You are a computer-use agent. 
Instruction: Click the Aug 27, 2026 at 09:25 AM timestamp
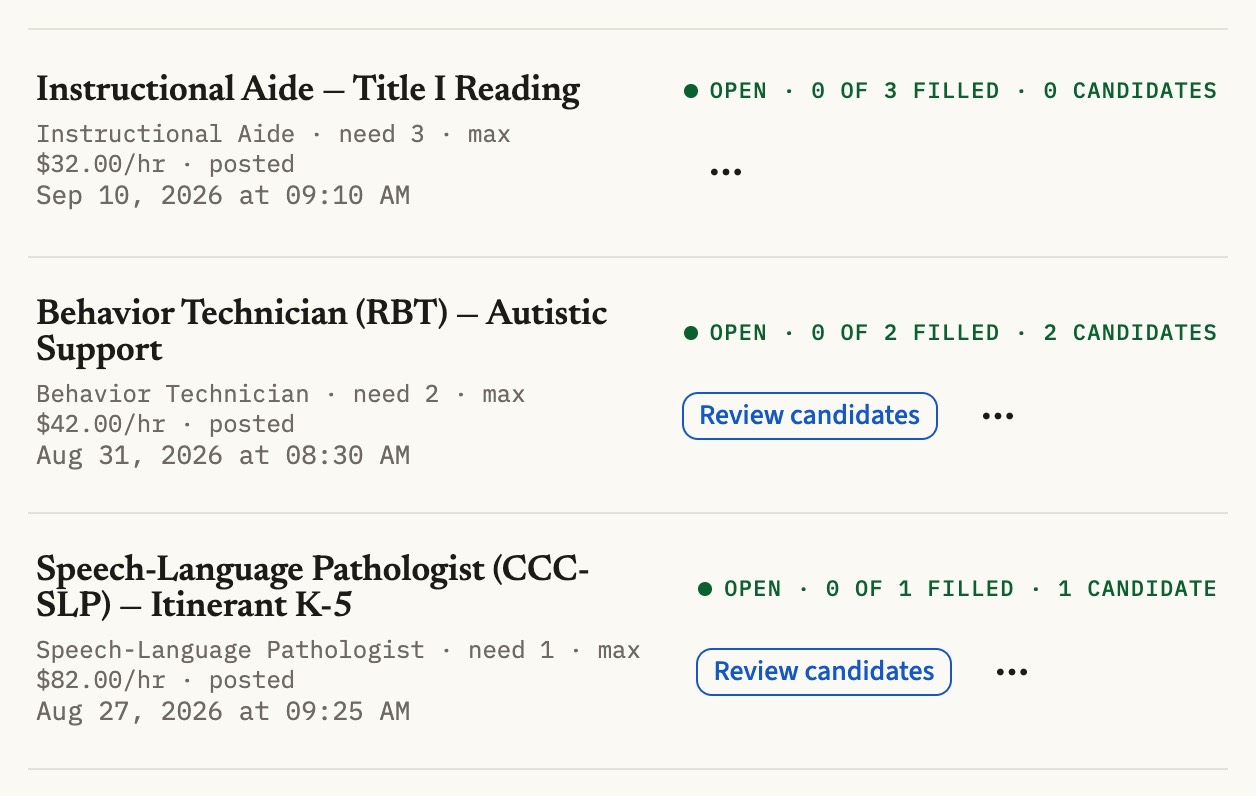point(223,711)
